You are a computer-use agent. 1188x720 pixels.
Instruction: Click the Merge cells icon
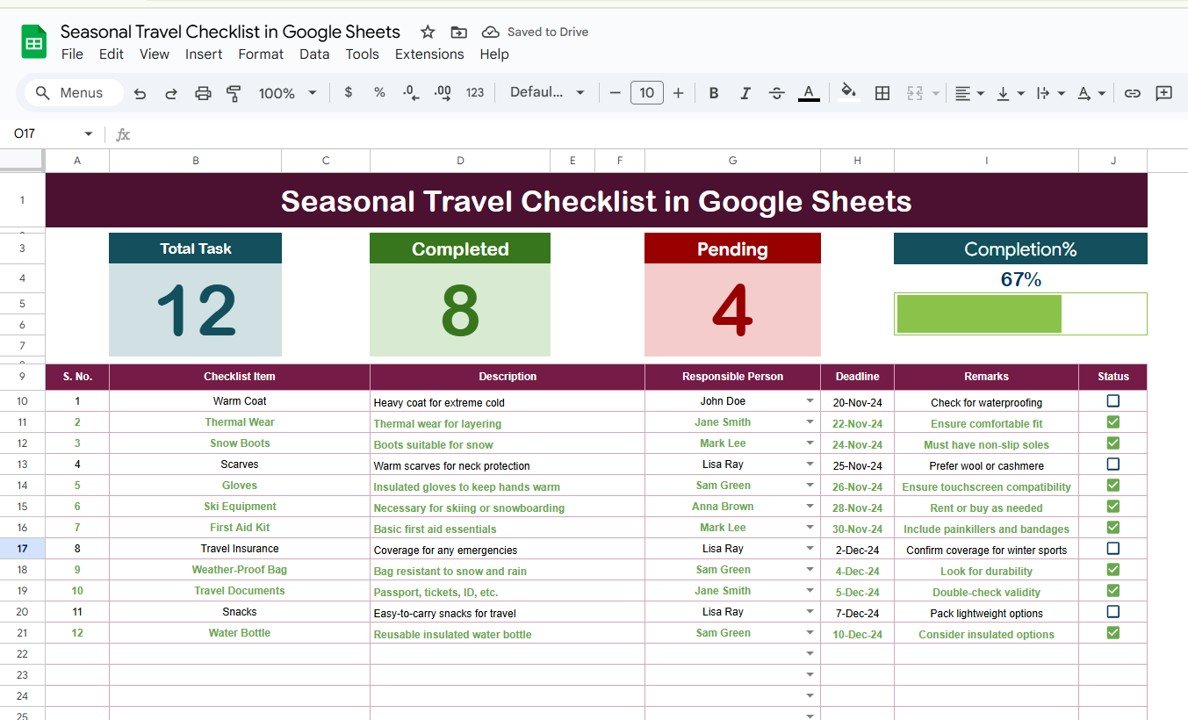point(914,92)
